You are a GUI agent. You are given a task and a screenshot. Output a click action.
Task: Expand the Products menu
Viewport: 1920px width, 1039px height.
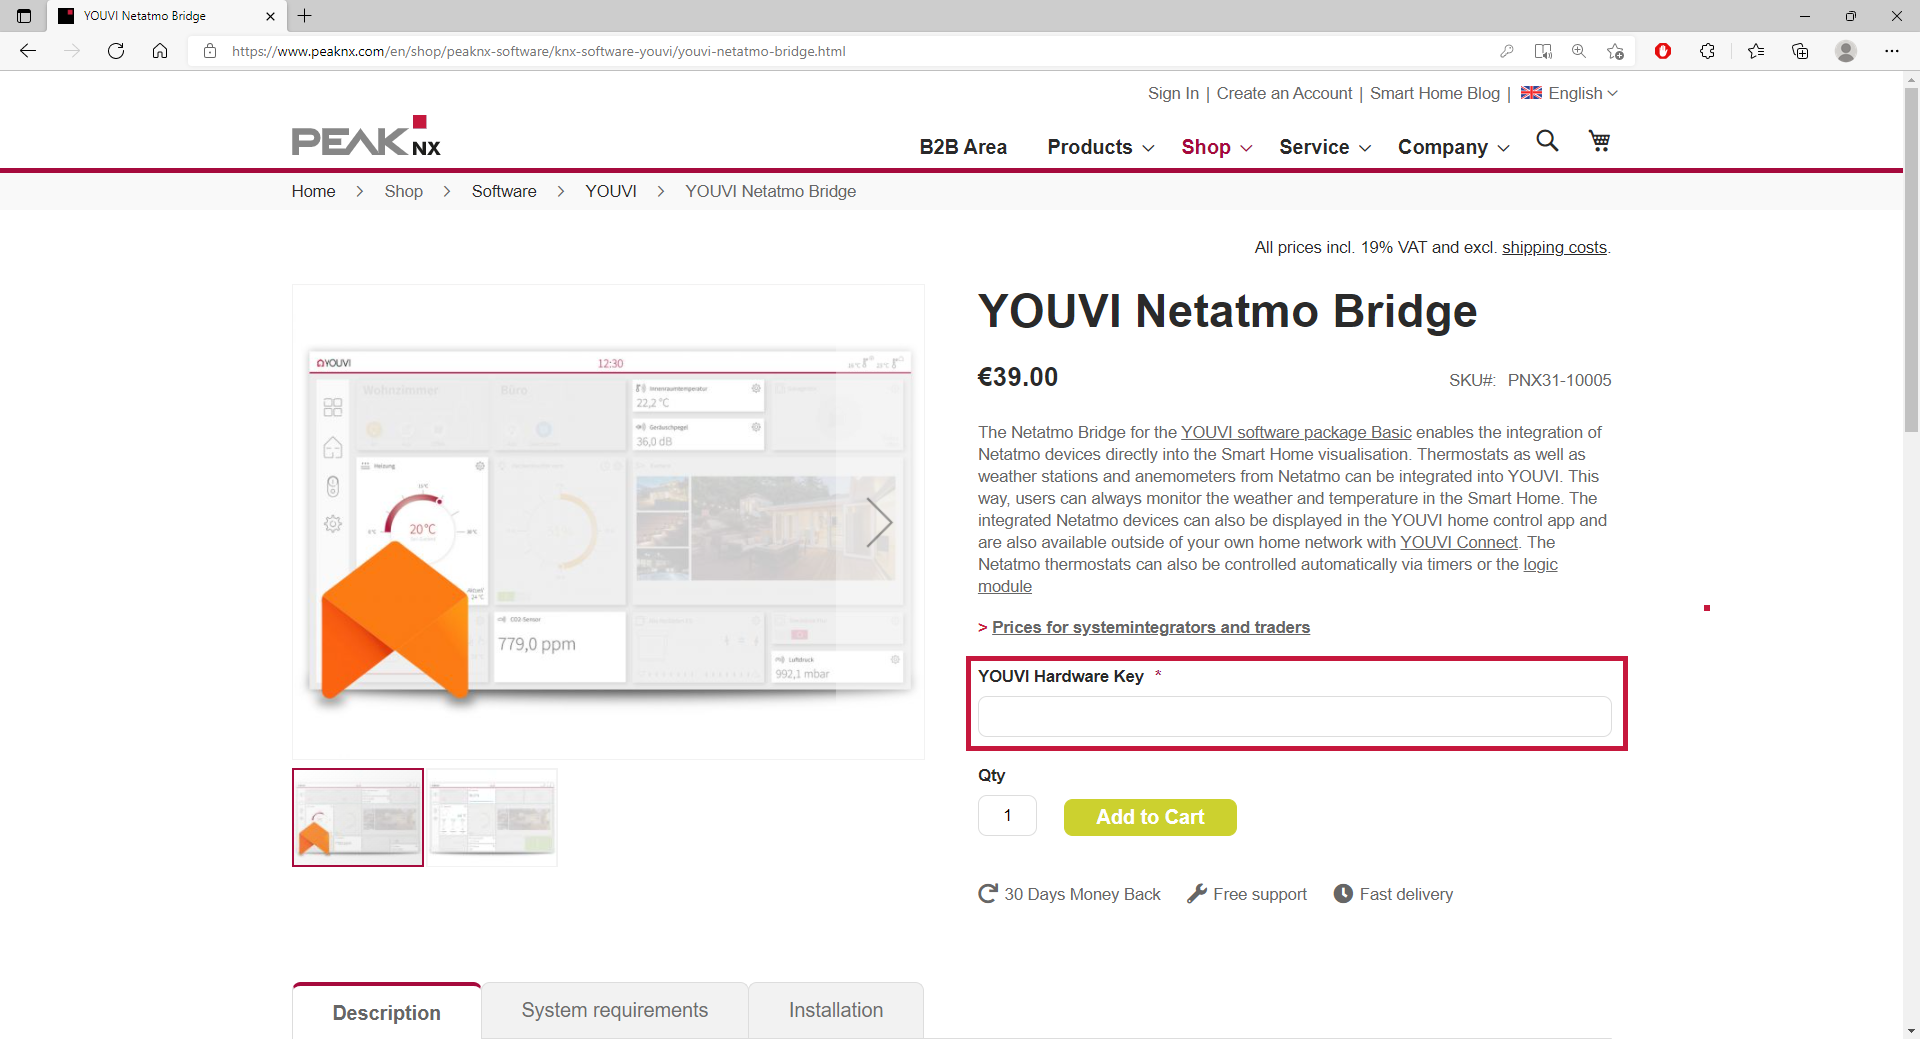(1100, 147)
